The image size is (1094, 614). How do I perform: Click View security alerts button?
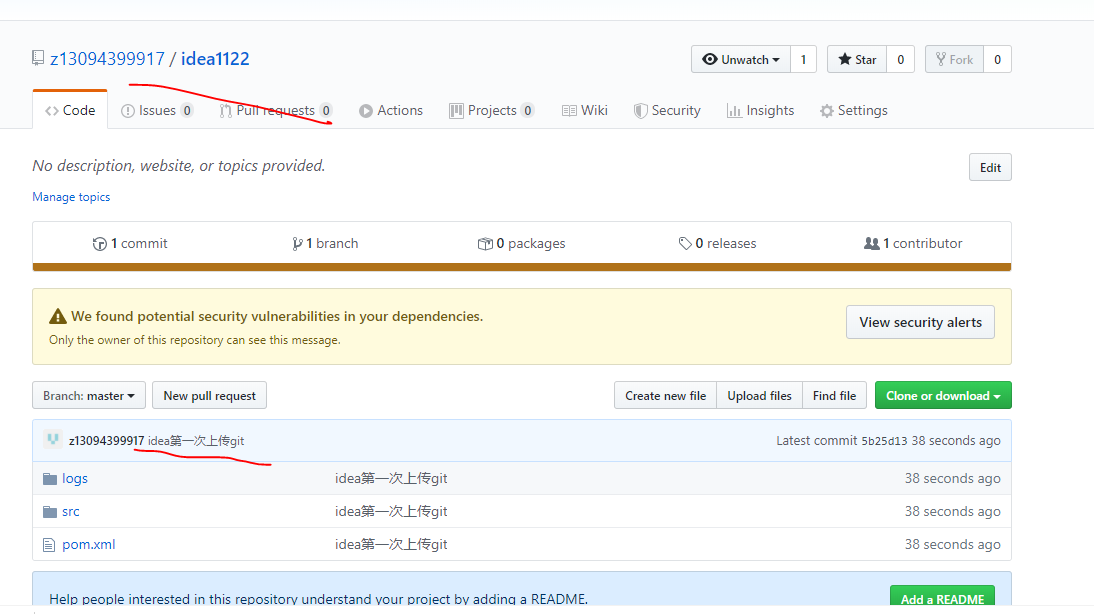pyautogui.click(x=920, y=322)
